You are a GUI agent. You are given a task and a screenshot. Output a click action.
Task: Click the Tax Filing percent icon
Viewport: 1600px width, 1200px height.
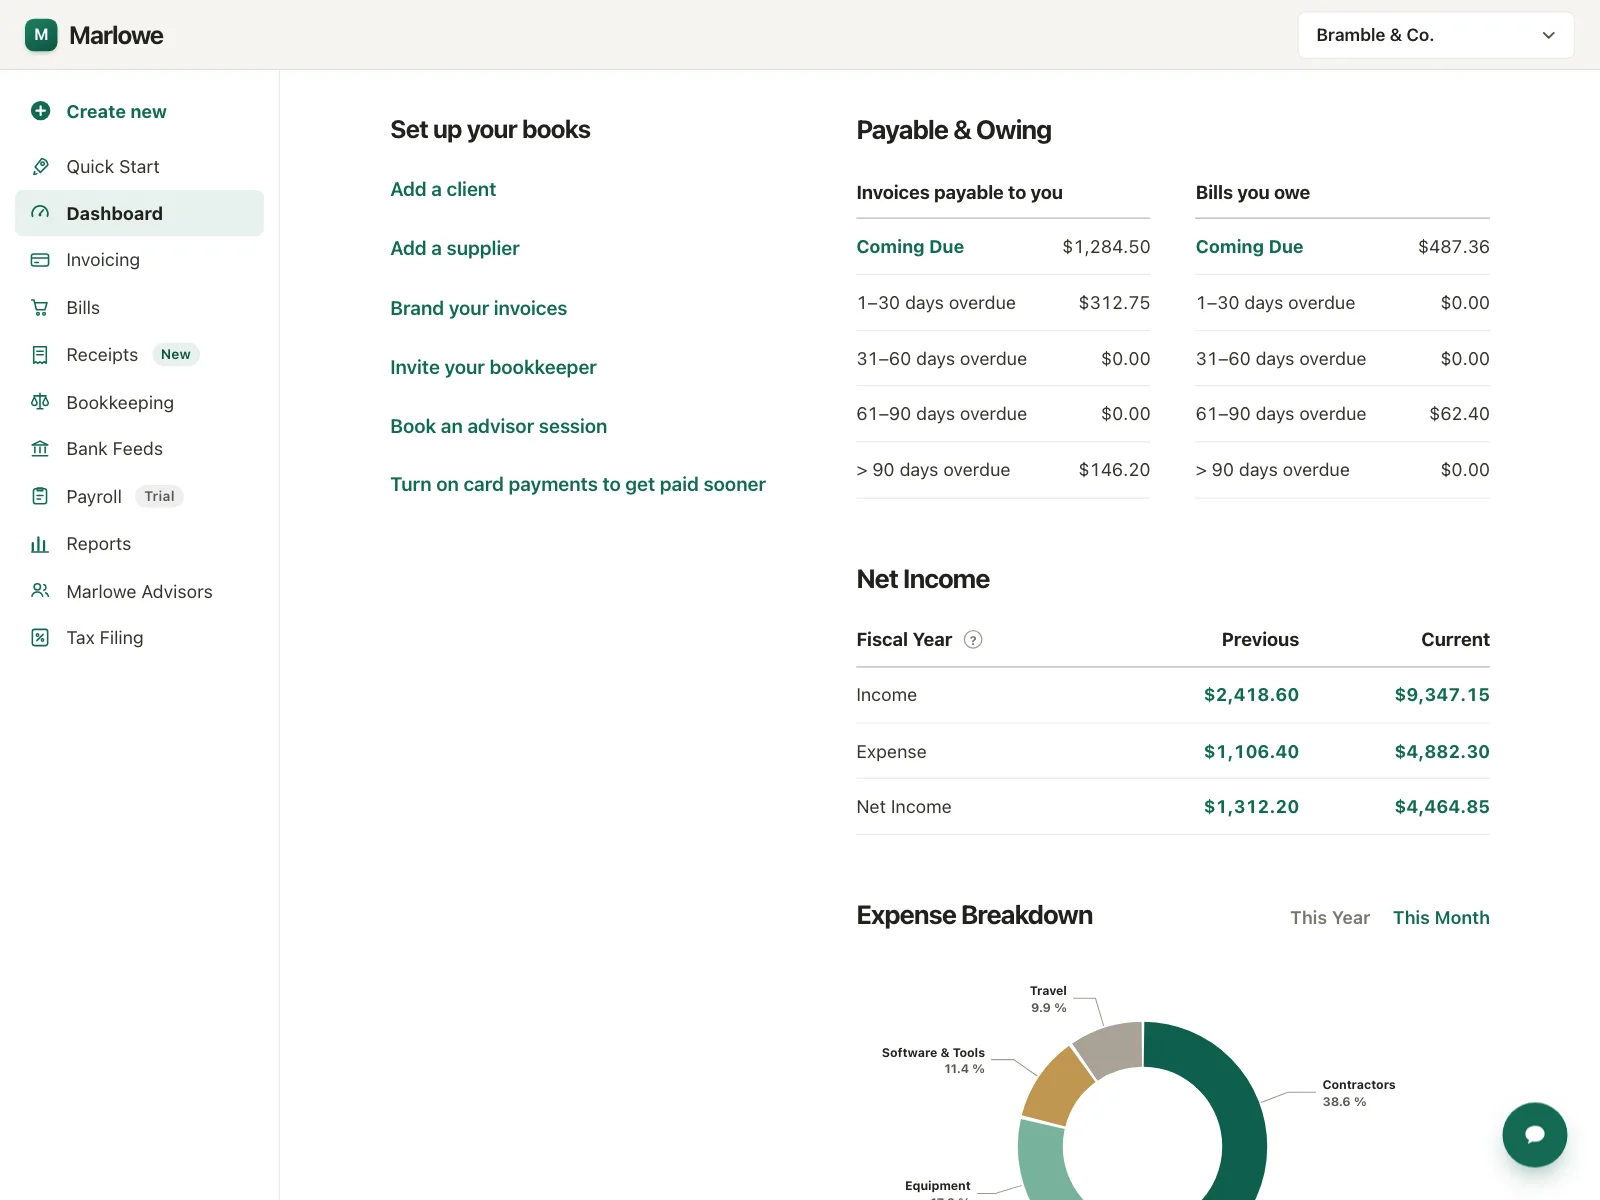click(40, 638)
